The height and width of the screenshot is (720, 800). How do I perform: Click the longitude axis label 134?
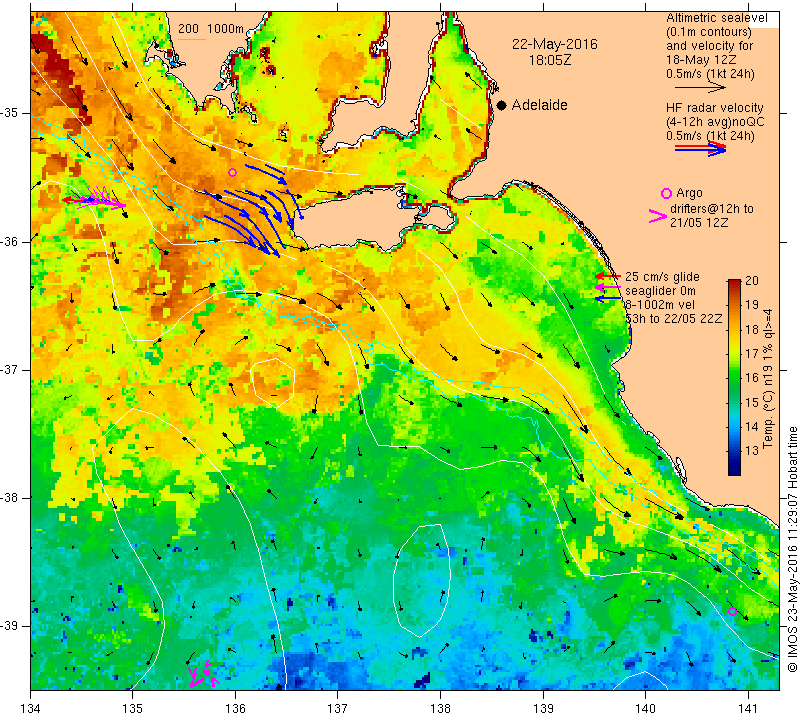30,708
